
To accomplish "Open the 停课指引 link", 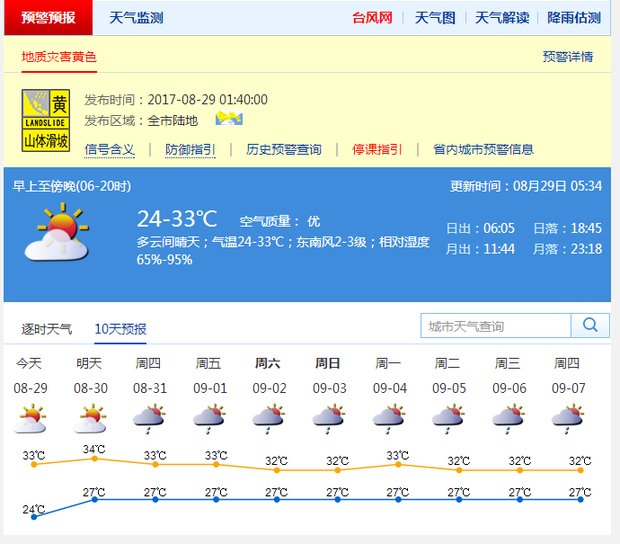I will (376, 149).
